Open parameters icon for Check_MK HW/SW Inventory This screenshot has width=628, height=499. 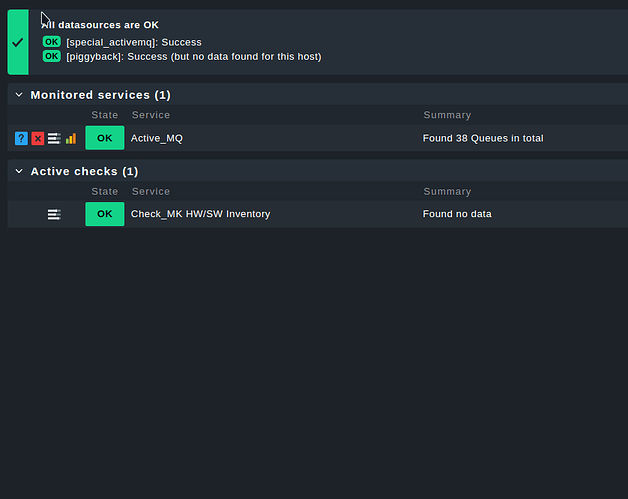(x=54, y=214)
